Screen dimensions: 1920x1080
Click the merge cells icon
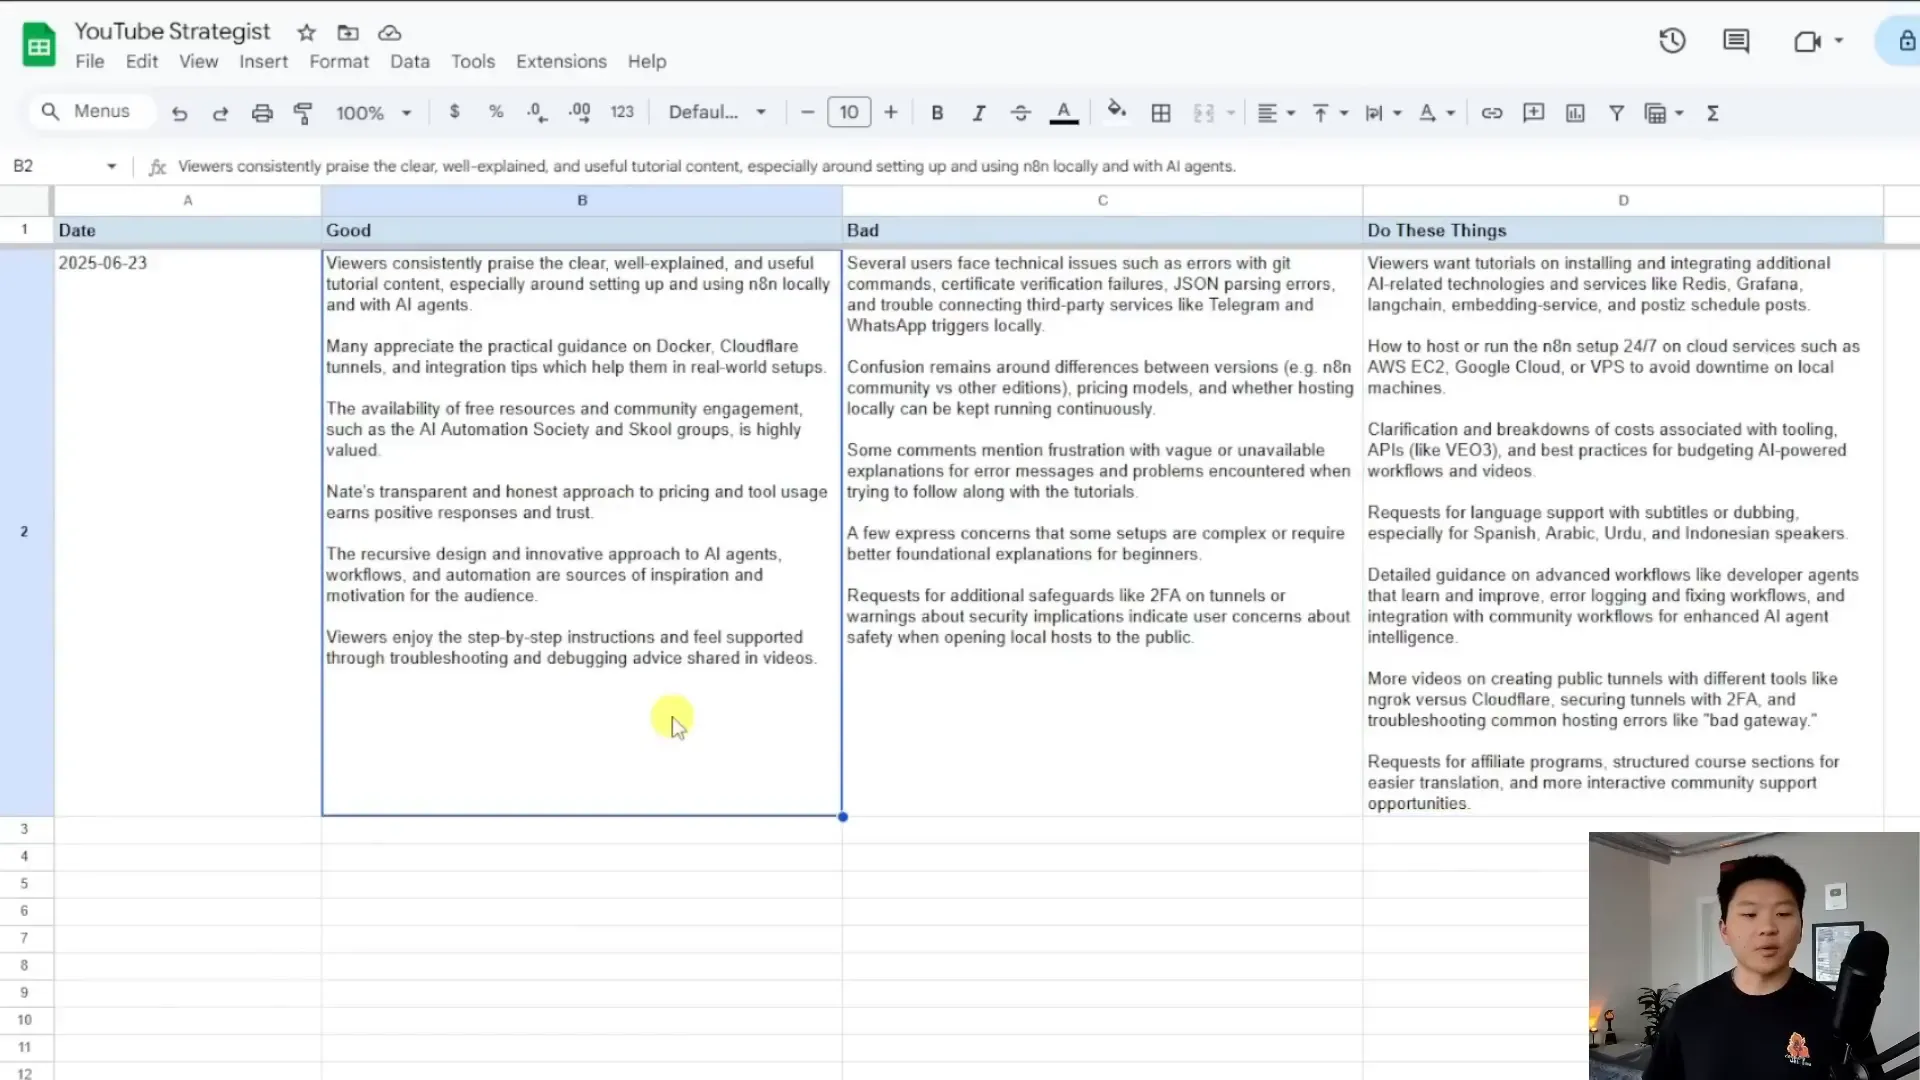(1204, 113)
